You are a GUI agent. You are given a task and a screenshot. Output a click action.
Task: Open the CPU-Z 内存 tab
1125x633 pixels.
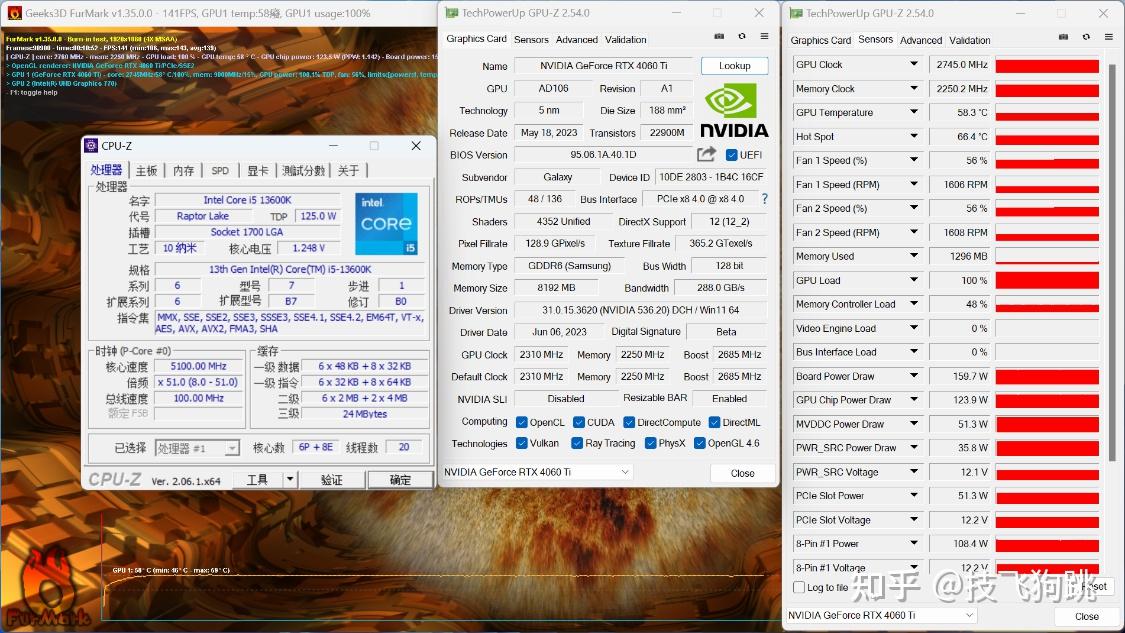(184, 170)
